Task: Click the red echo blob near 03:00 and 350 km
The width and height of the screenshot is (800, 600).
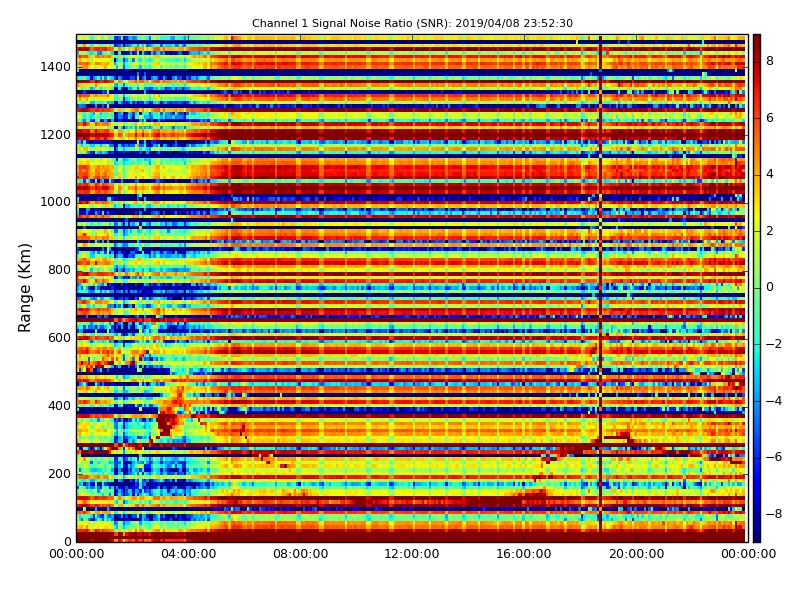Action: [166, 422]
